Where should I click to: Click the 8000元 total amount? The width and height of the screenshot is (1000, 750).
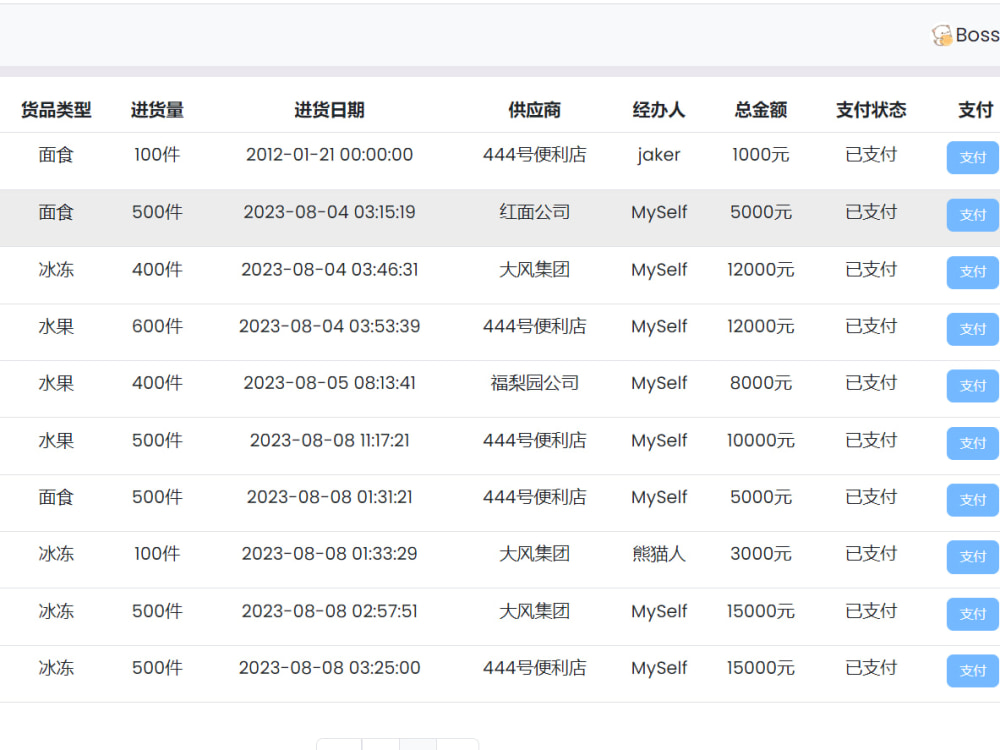point(760,383)
